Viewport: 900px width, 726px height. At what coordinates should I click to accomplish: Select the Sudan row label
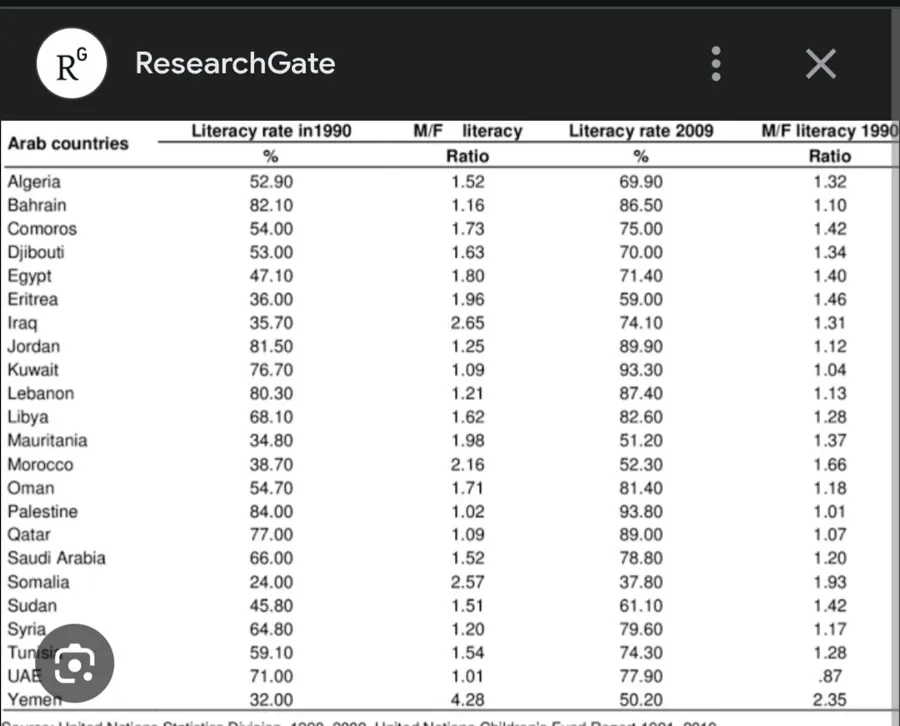click(32, 605)
